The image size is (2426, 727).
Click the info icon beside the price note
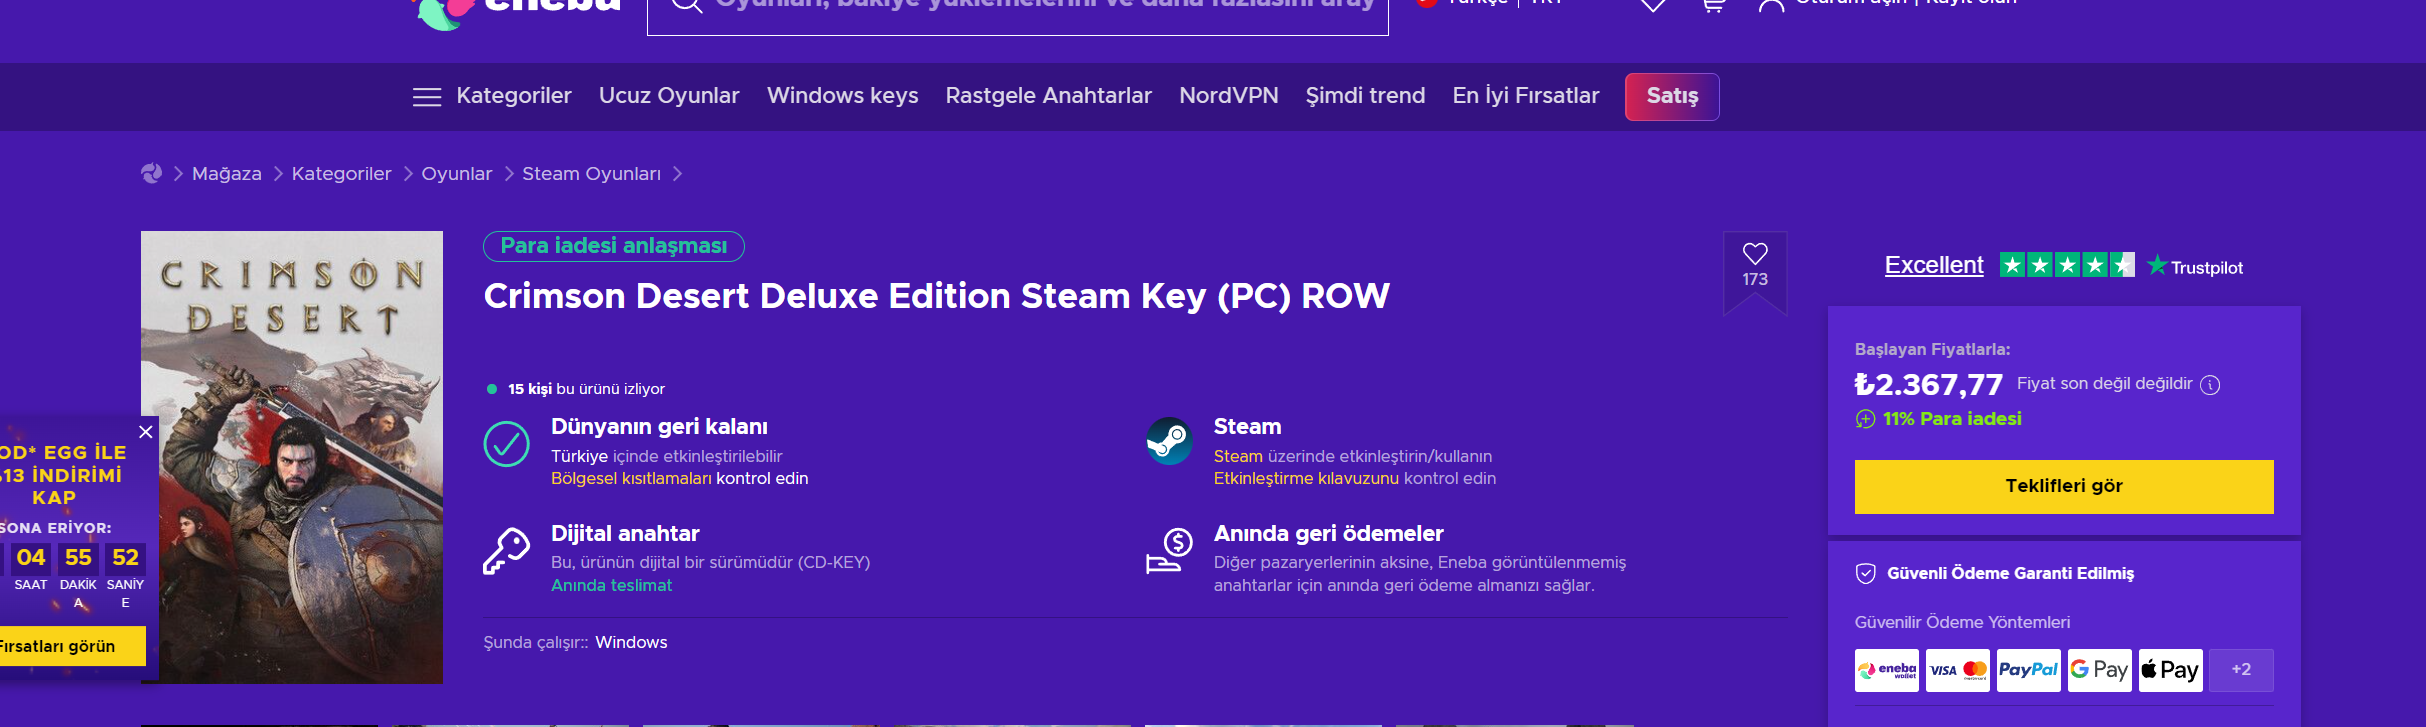2211,385
